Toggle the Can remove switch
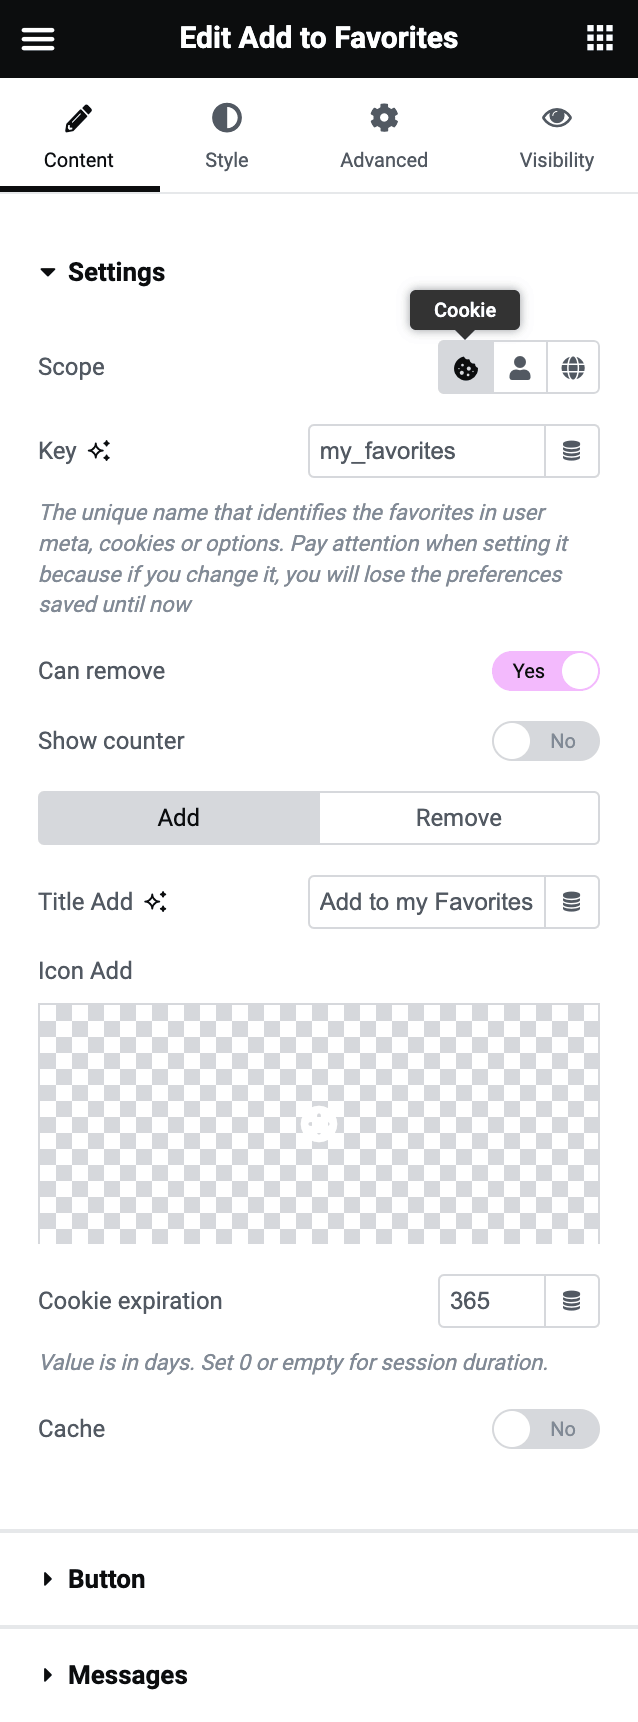This screenshot has width=638, height=1722. [546, 671]
